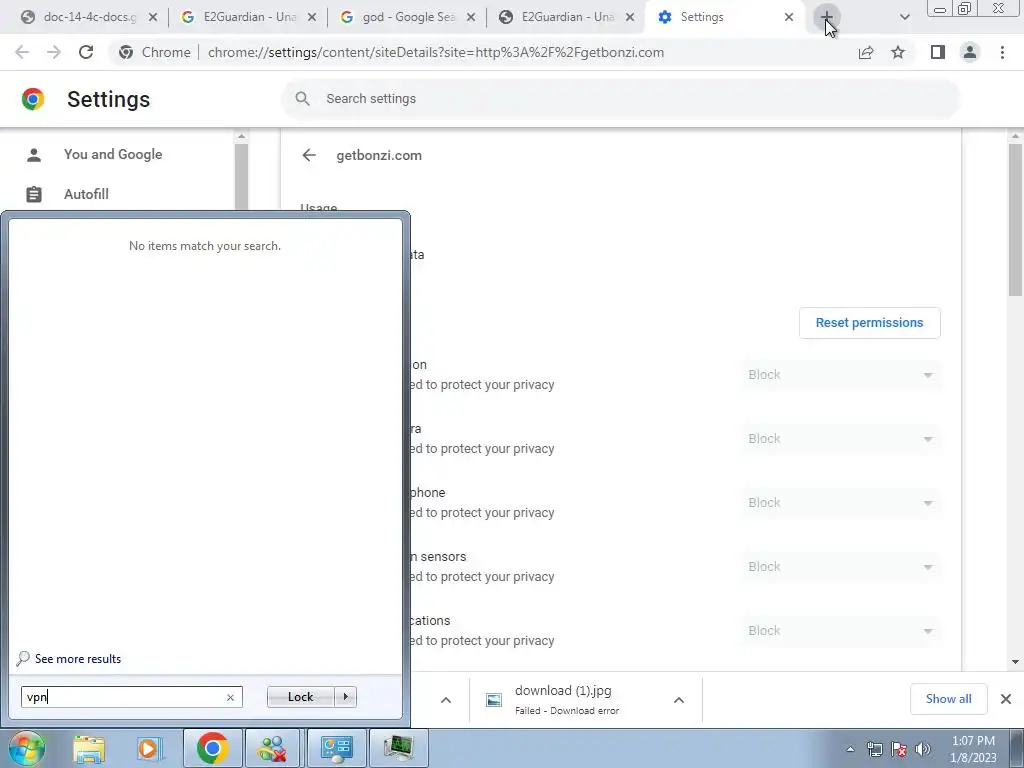Open the Control Panel taskbar icon
This screenshot has height=768, width=1024.
pyautogui.click(x=336, y=748)
